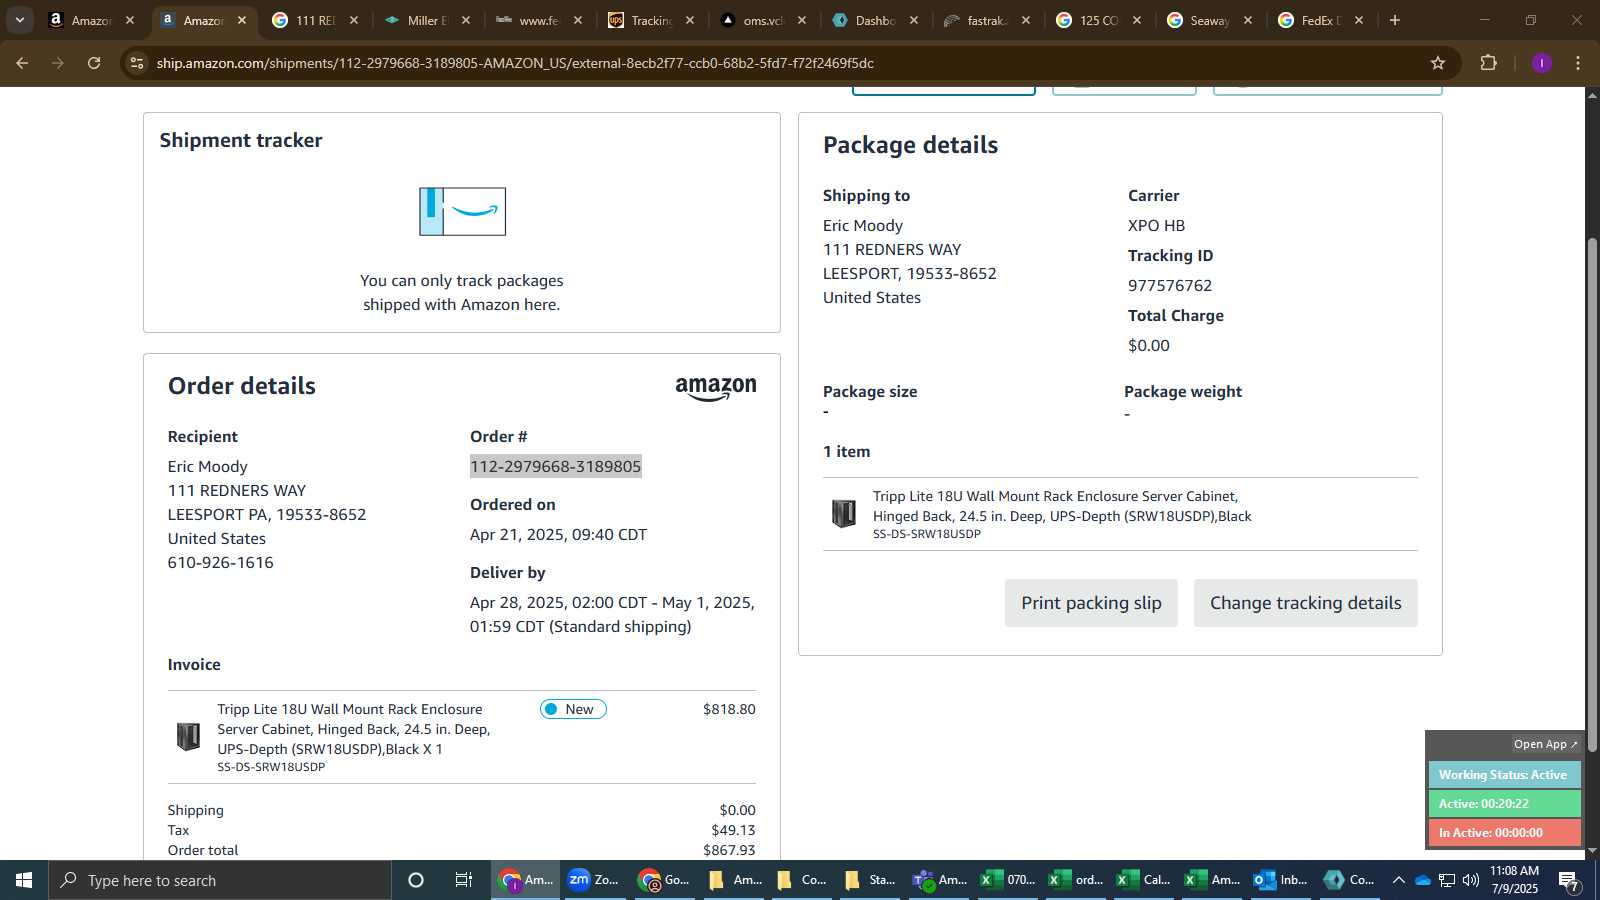Viewport: 1600px width, 900px height.
Task: Switch to the UPS Tracking tab
Action: tap(650, 20)
